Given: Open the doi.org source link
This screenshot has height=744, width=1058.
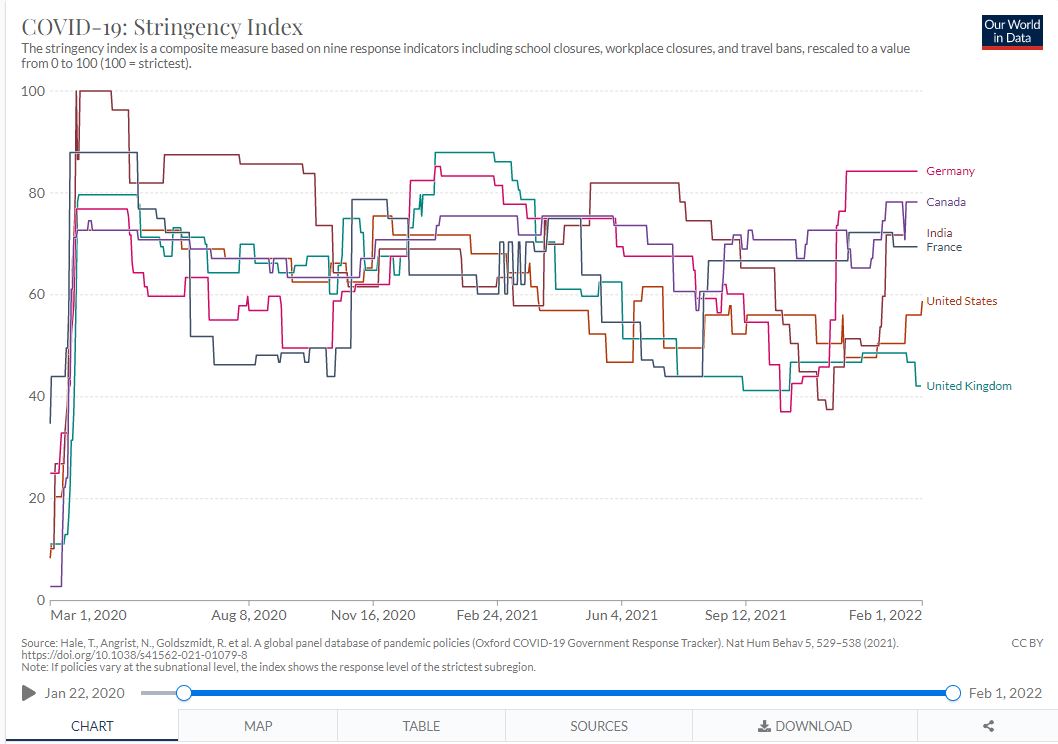Looking at the screenshot, I should [134, 655].
